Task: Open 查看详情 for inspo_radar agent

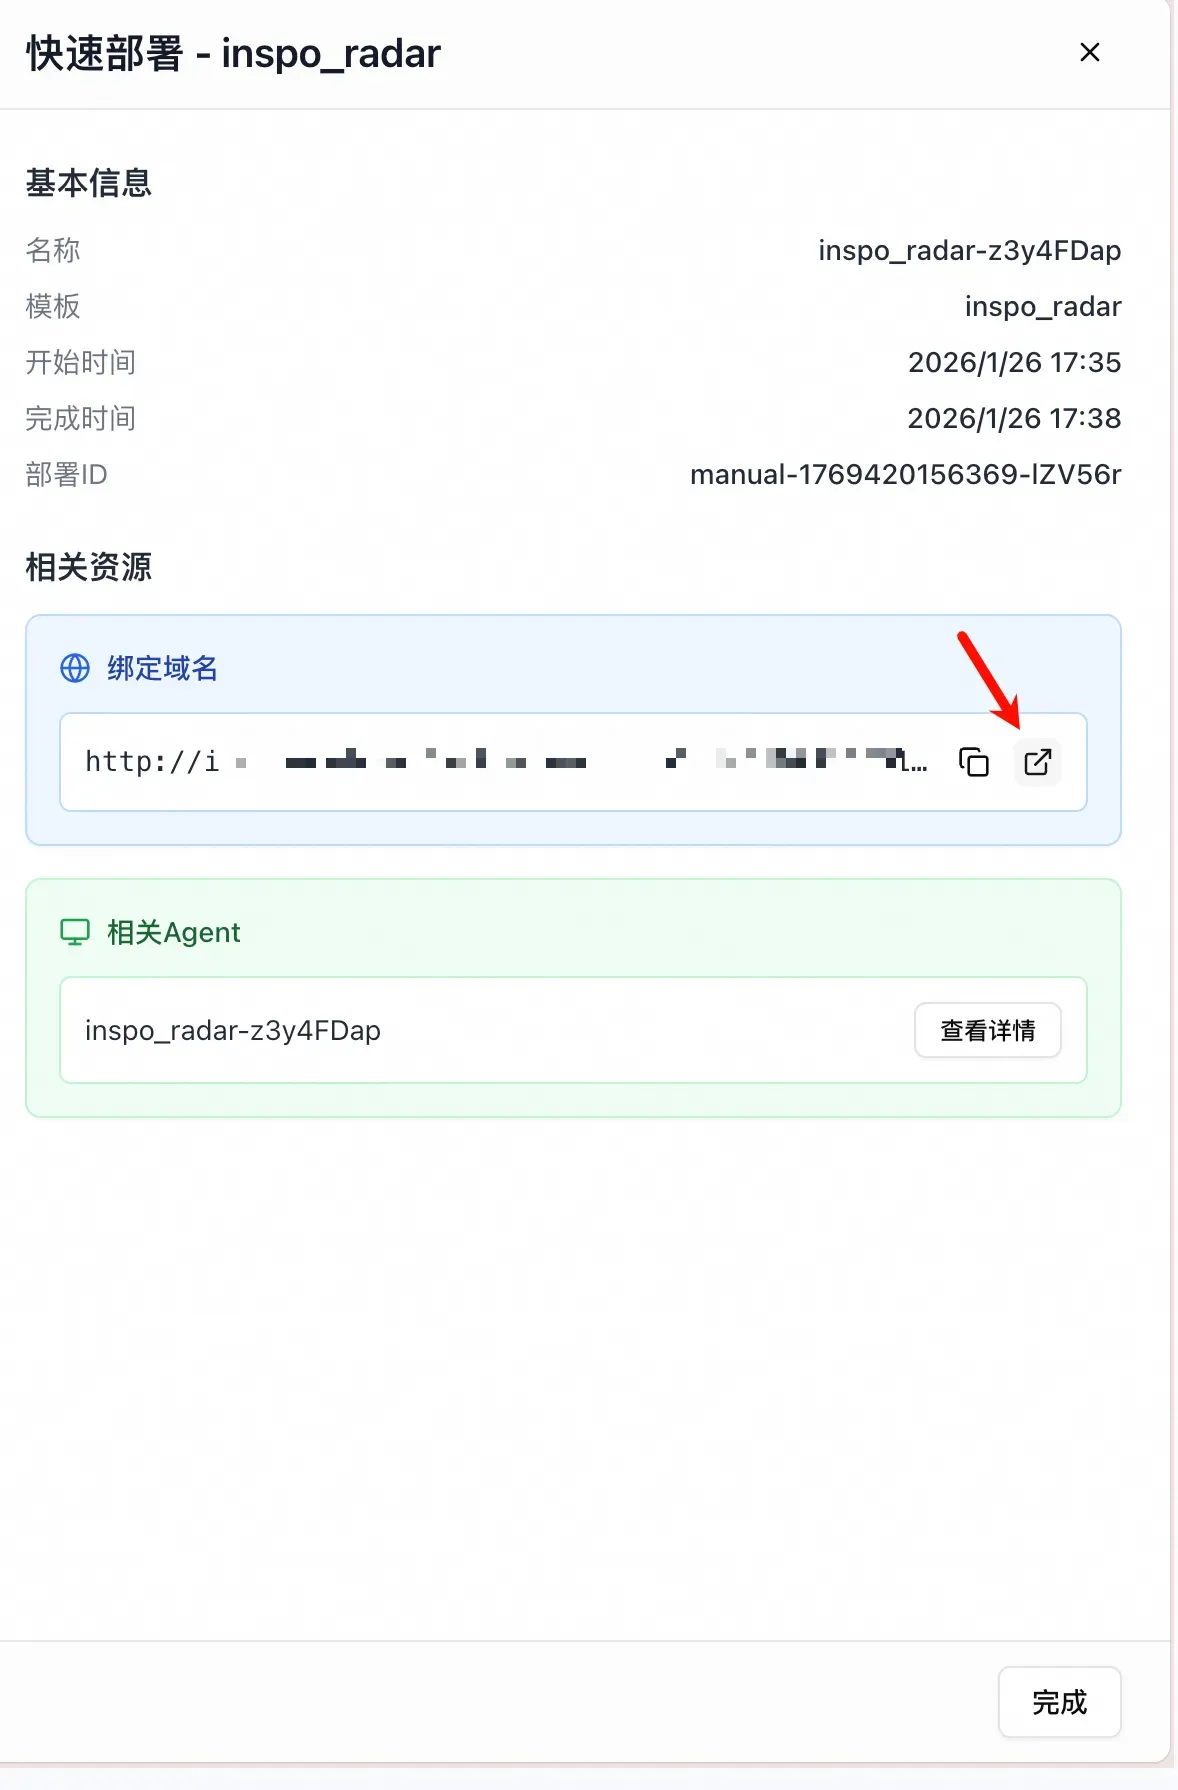Action: click(988, 1030)
